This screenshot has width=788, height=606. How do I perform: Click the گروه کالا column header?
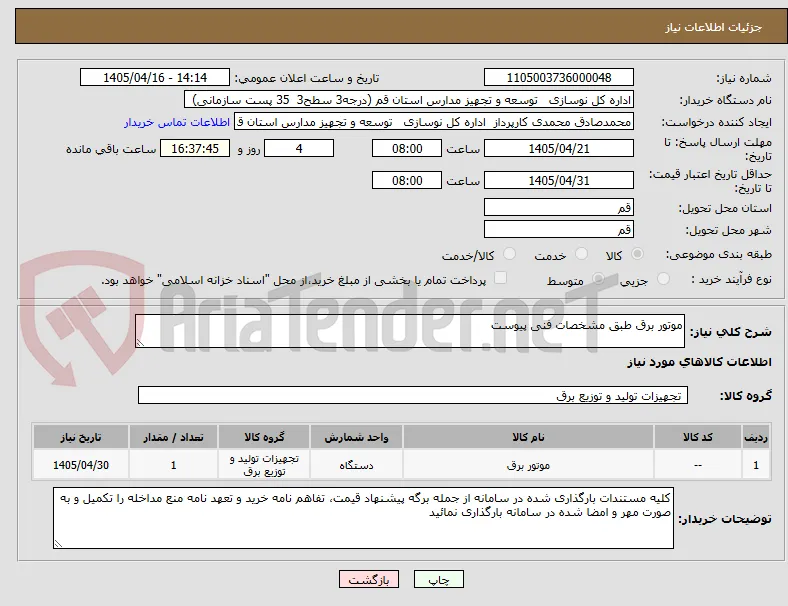pyautogui.click(x=264, y=437)
